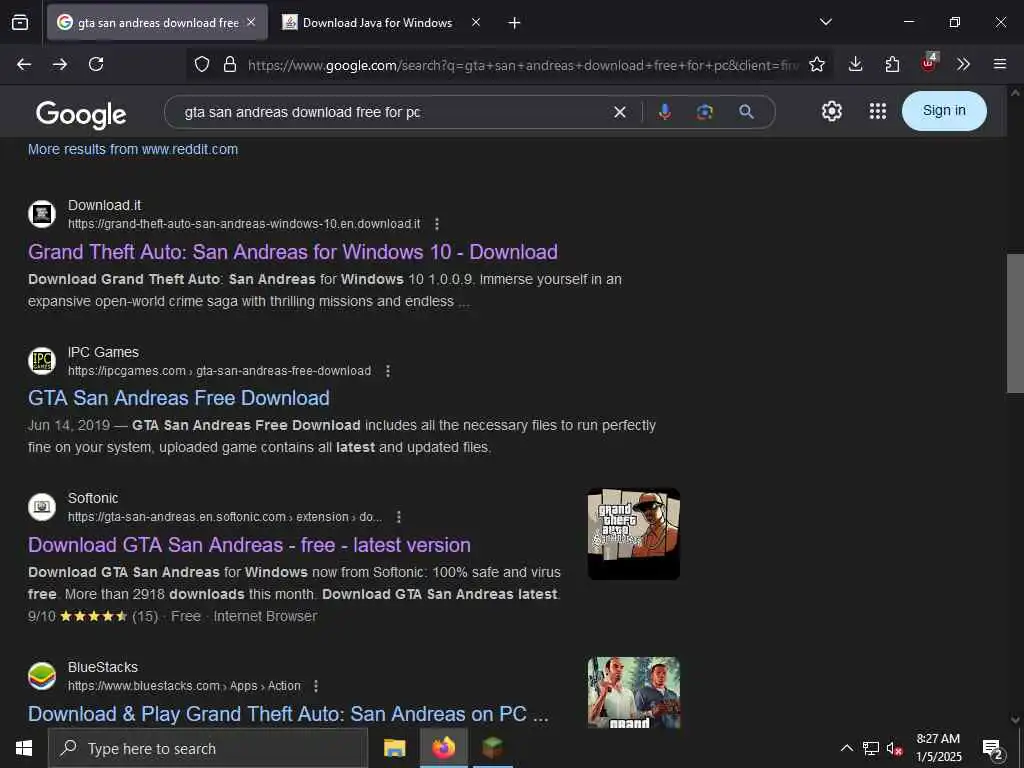Viewport: 1024px width, 768px height.
Task: Open options for Download.it result
Action: 437,224
